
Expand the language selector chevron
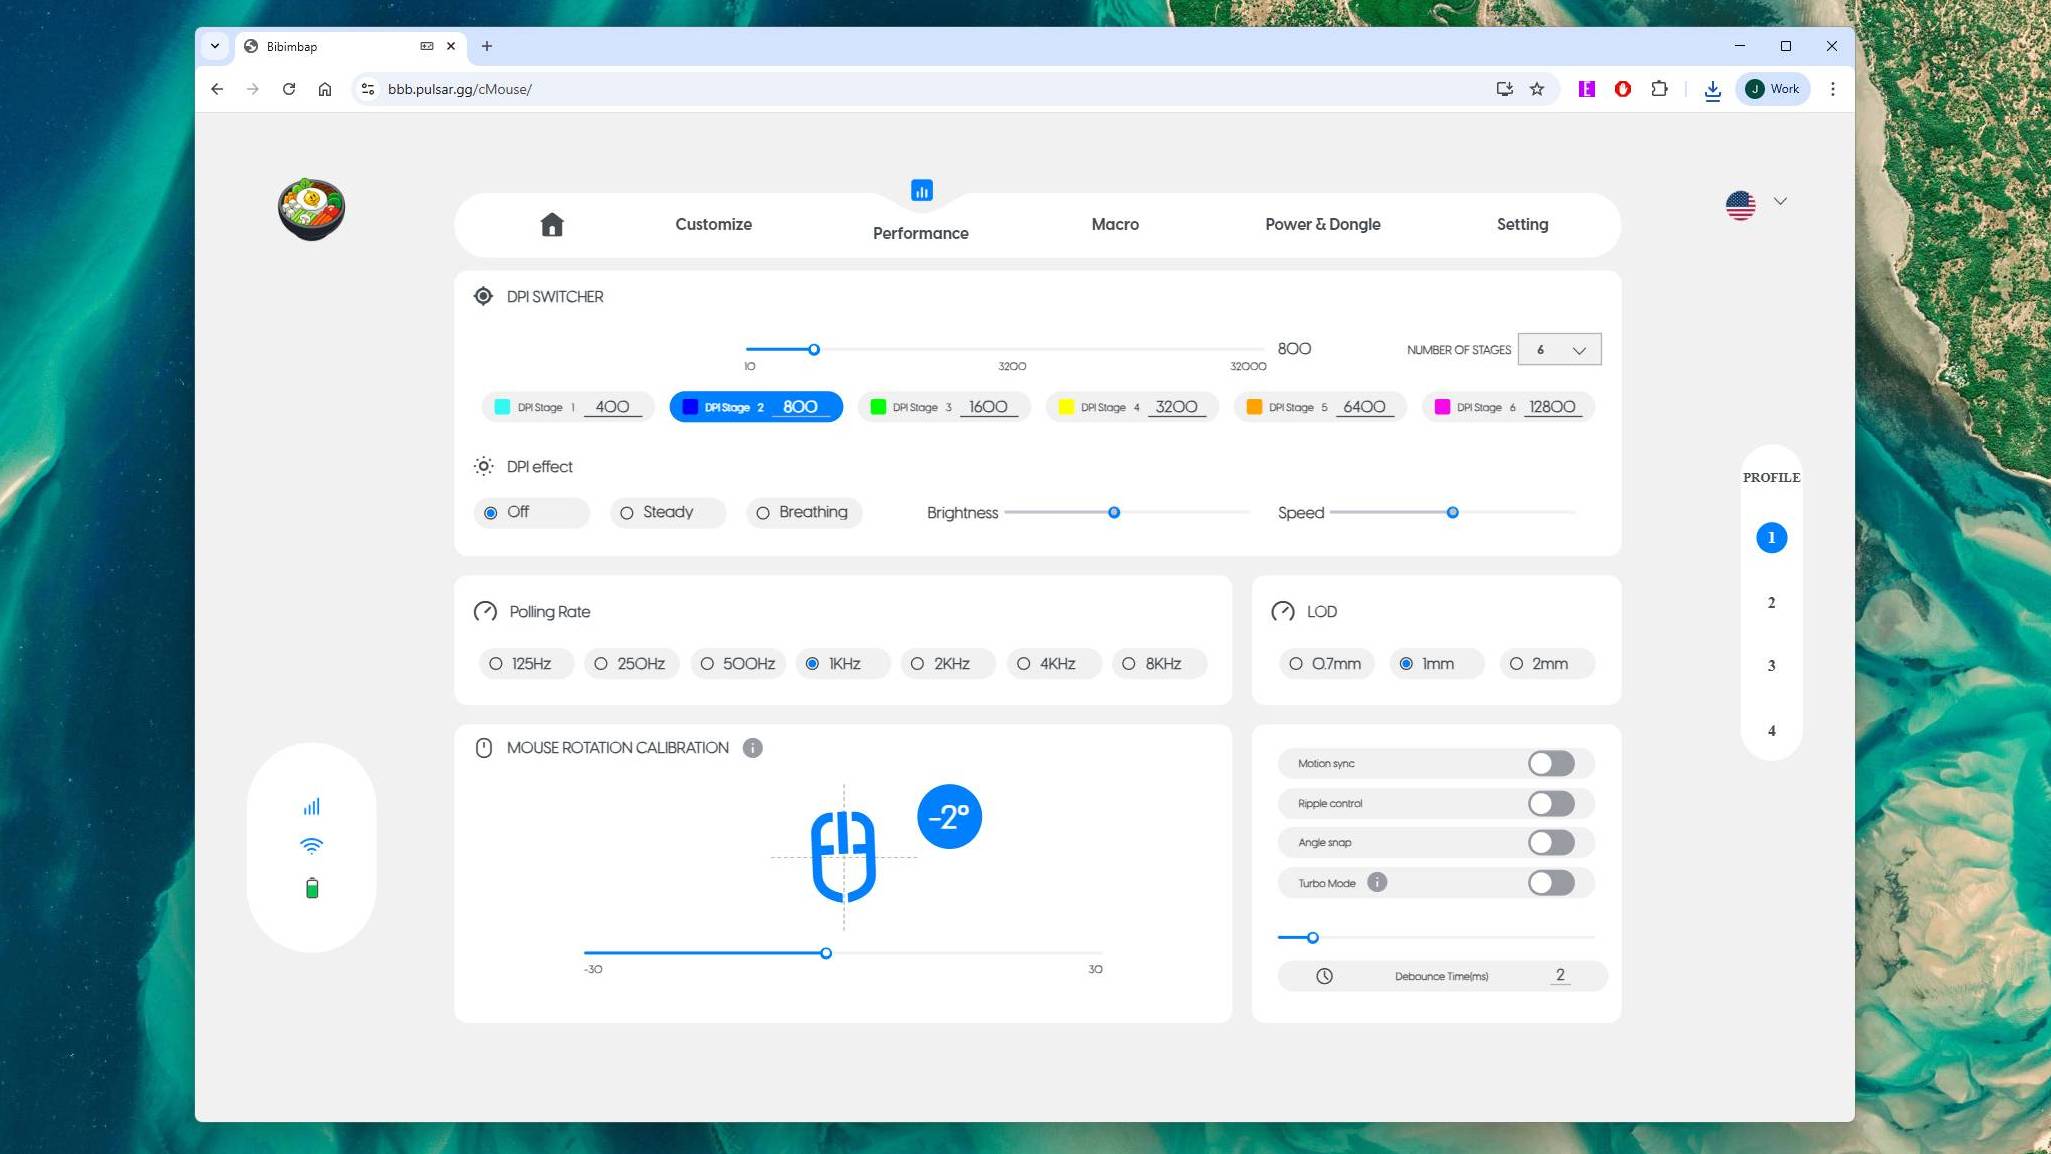click(x=1780, y=201)
